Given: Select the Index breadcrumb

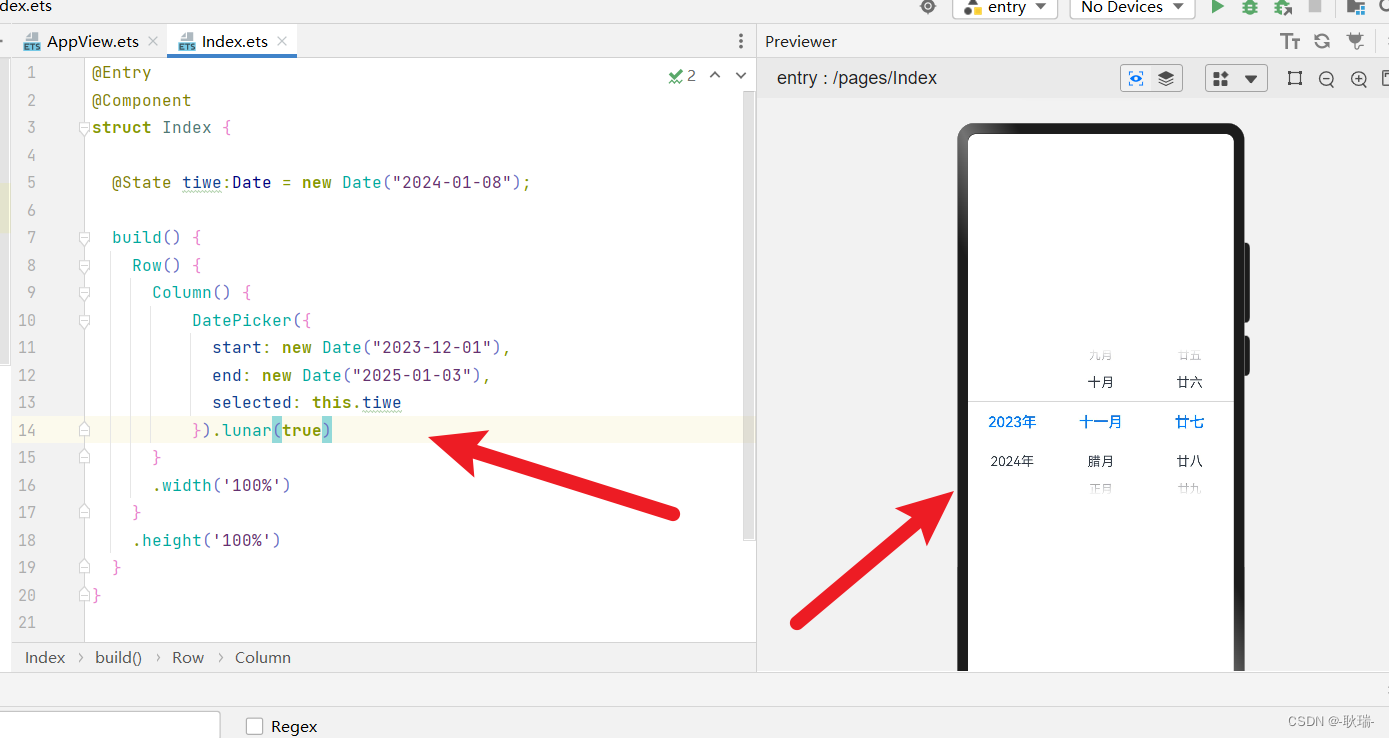Looking at the screenshot, I should point(45,657).
